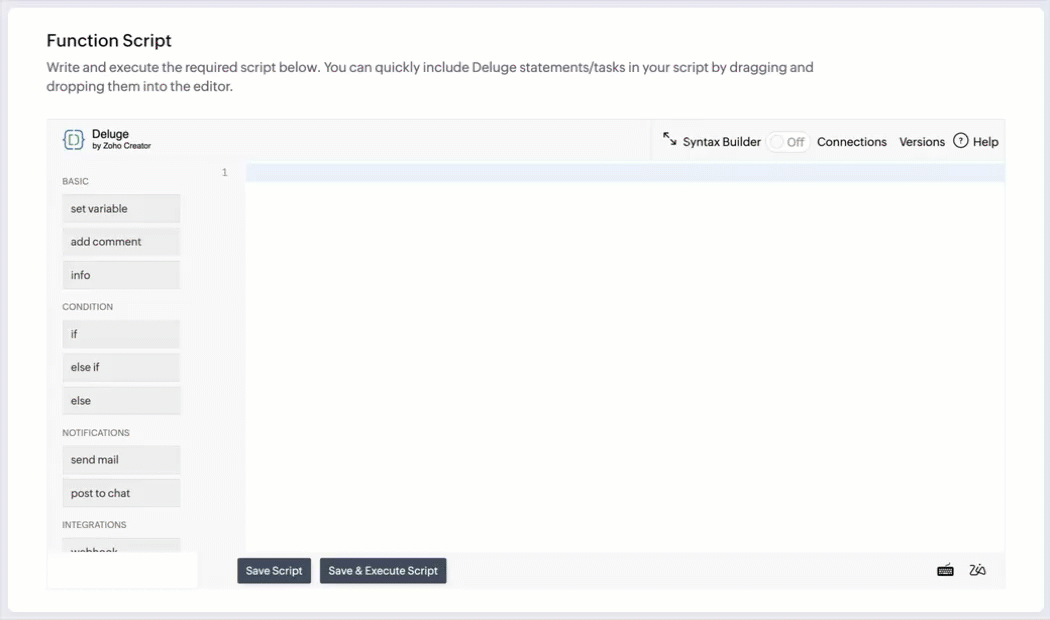Click Save & Execute Script button
Screen dimensions: 1050x620
(x=383, y=570)
